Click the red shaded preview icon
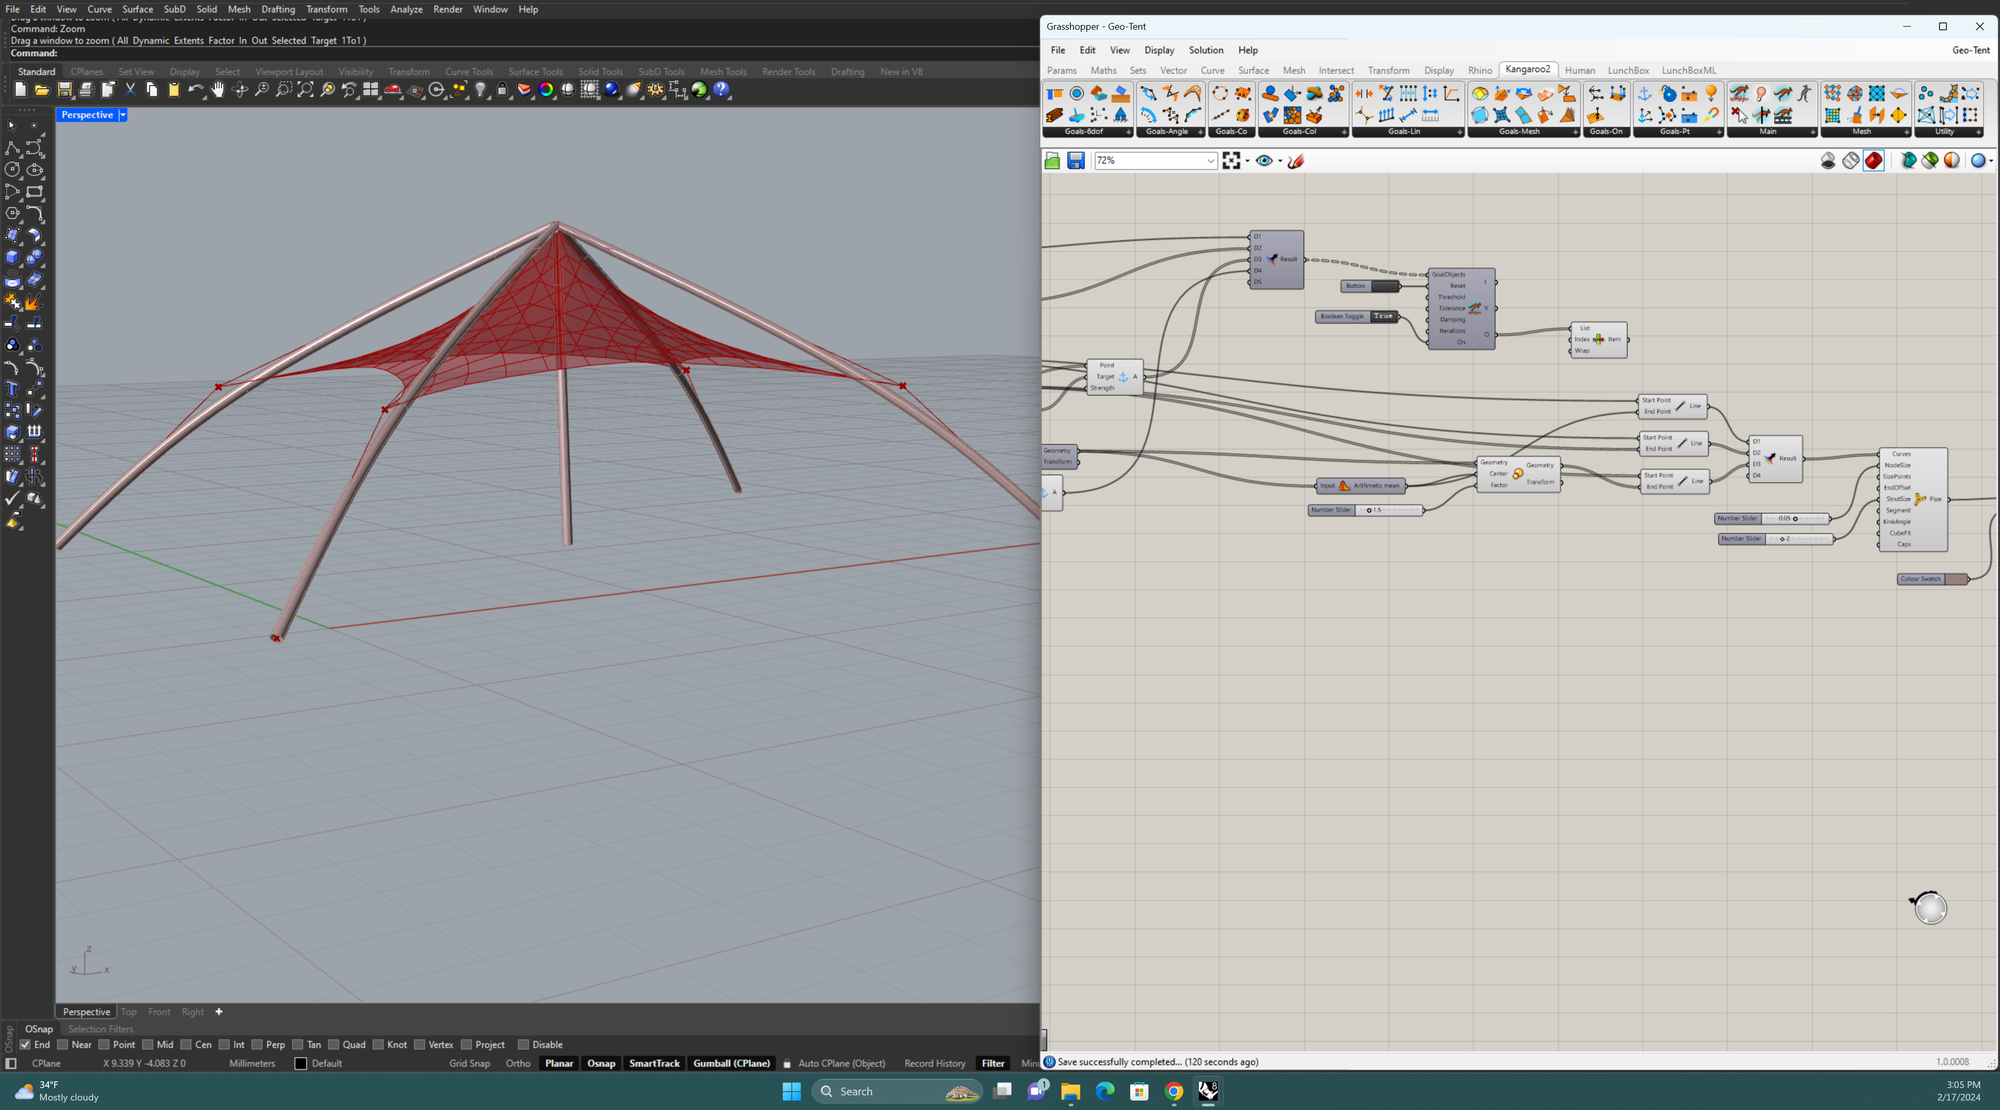Image resolution: width=2000 pixels, height=1110 pixels. [1873, 161]
